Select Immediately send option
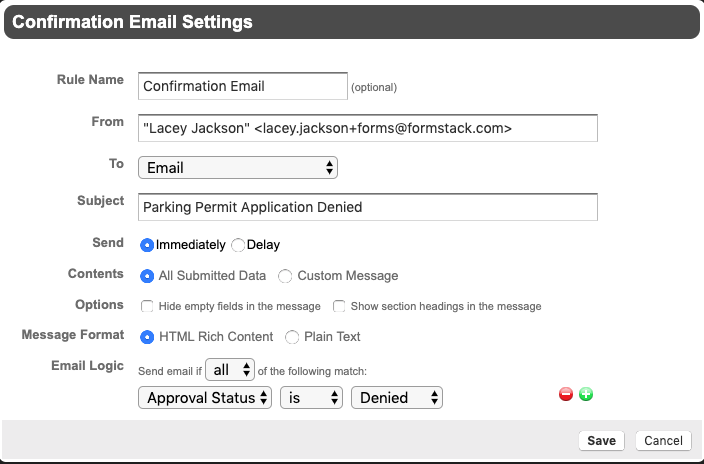The height and width of the screenshot is (464, 704). coord(147,245)
